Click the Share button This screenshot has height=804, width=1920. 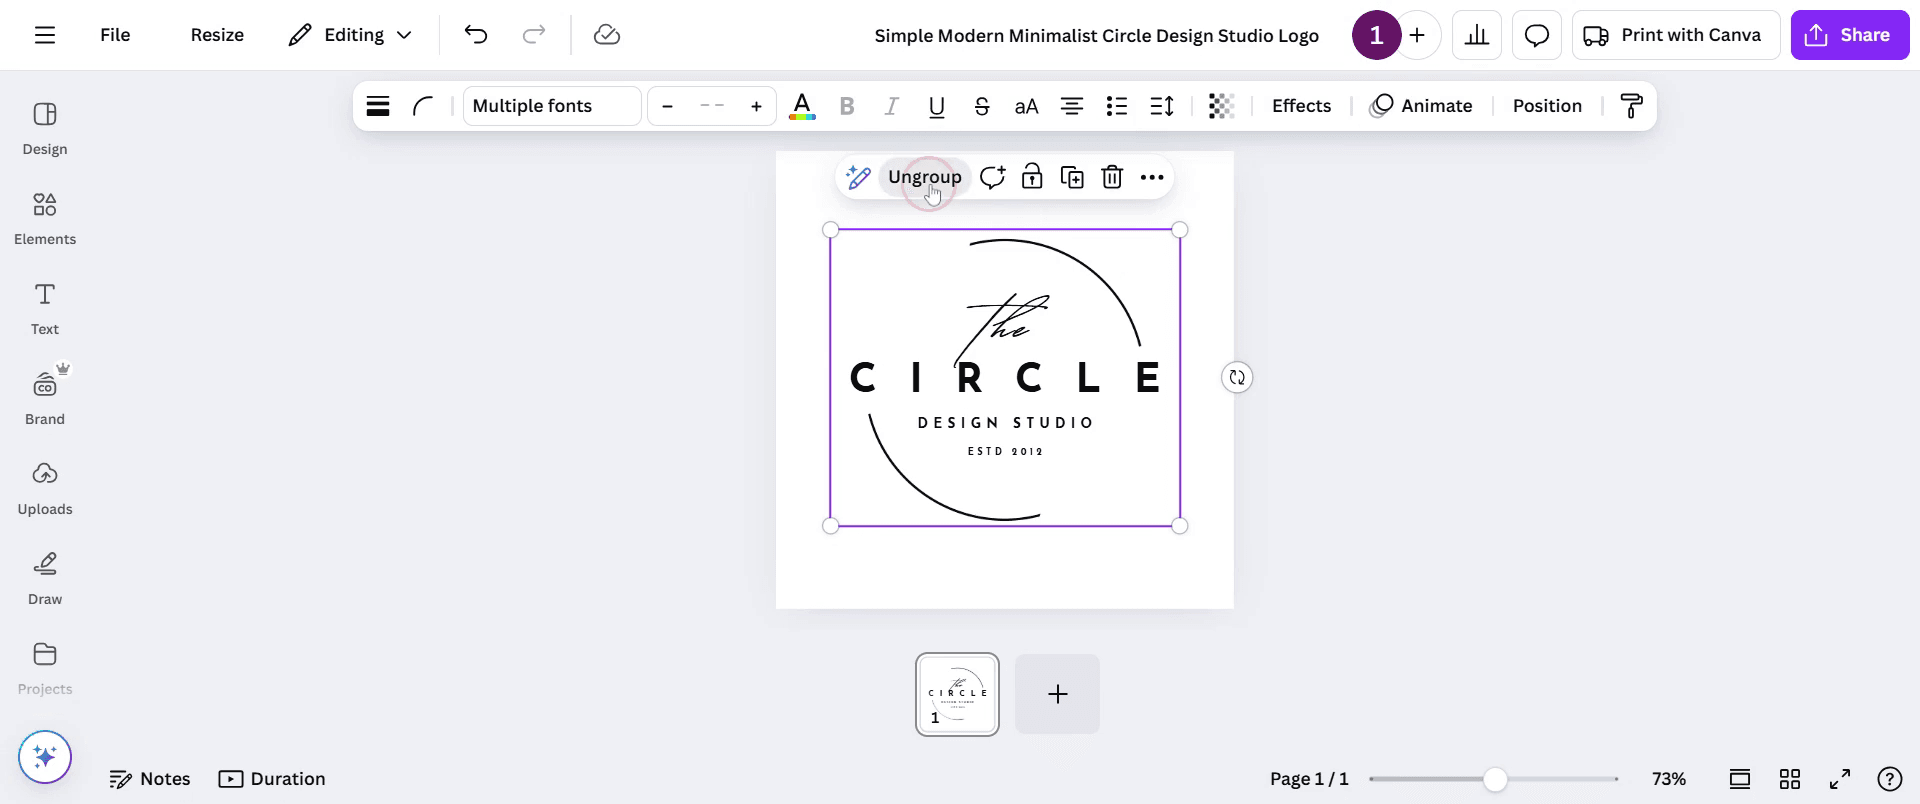[1850, 35]
